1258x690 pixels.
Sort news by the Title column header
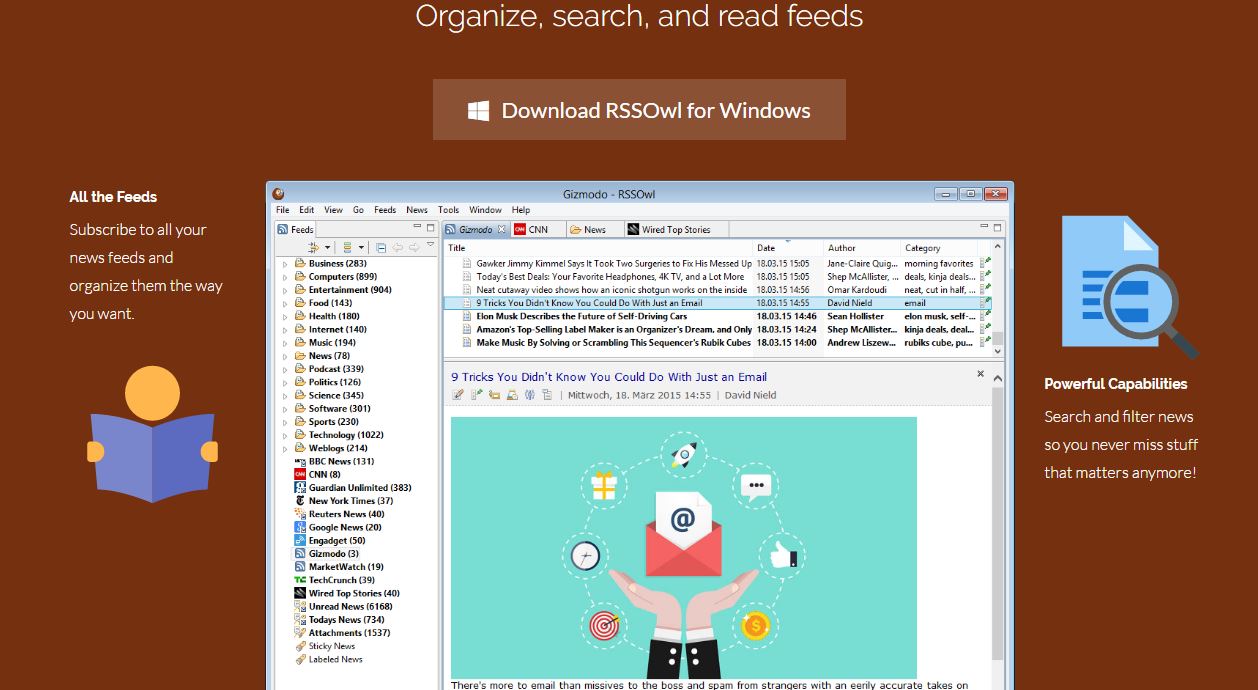598,248
